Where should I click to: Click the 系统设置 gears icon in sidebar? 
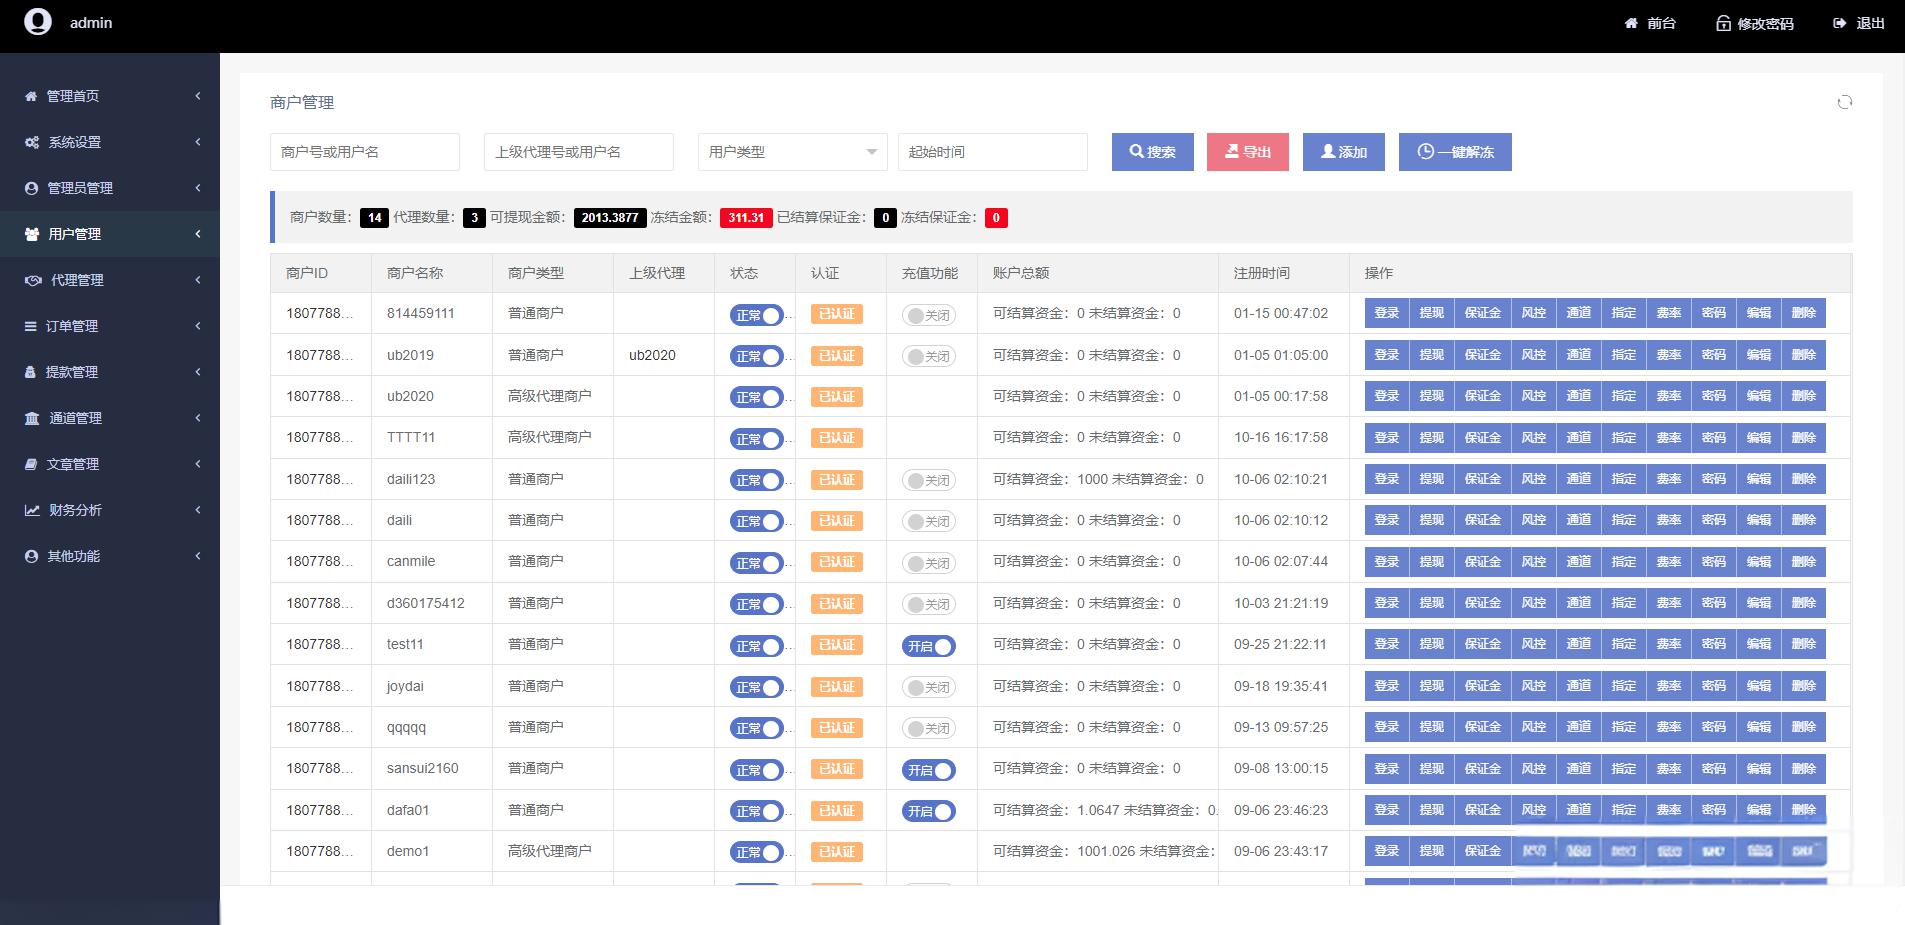(x=32, y=142)
